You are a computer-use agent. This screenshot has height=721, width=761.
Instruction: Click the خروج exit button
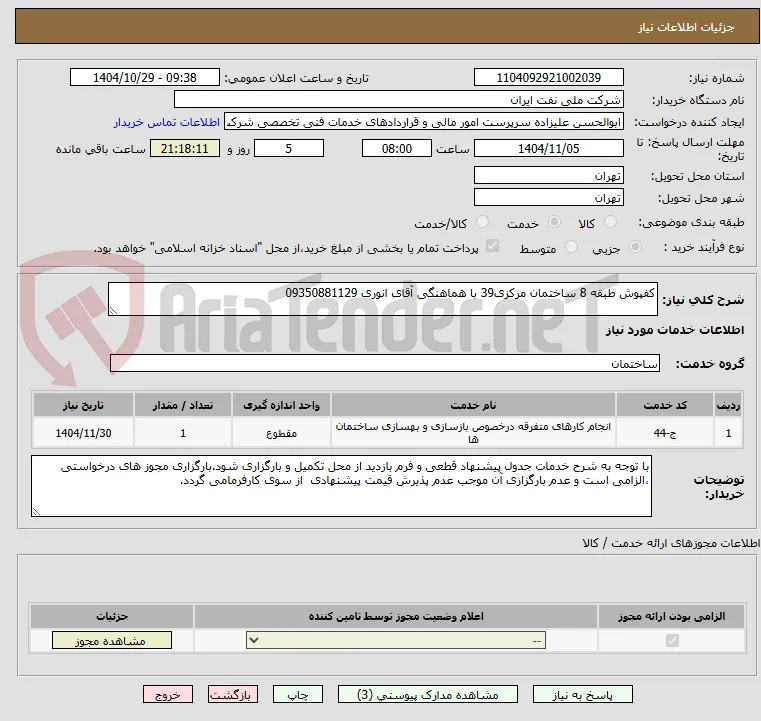coord(167,694)
